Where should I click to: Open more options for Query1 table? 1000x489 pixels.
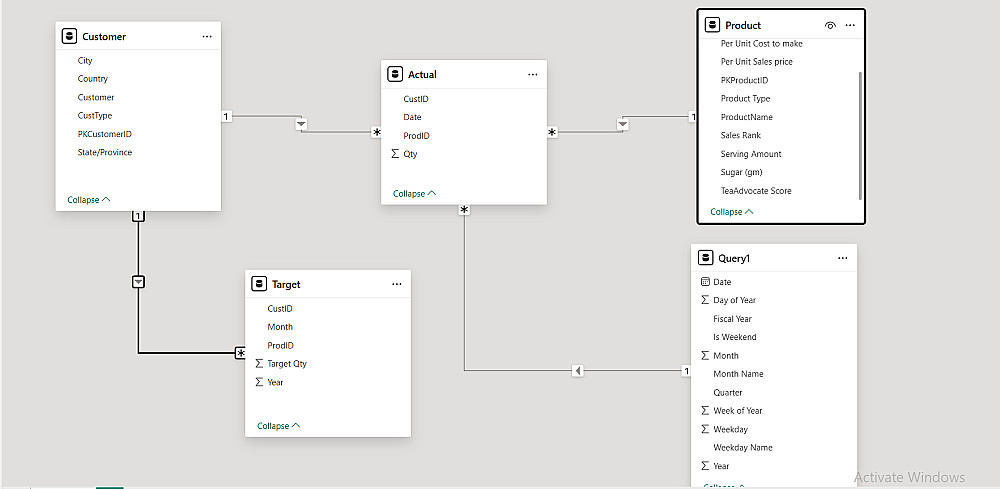(843, 258)
